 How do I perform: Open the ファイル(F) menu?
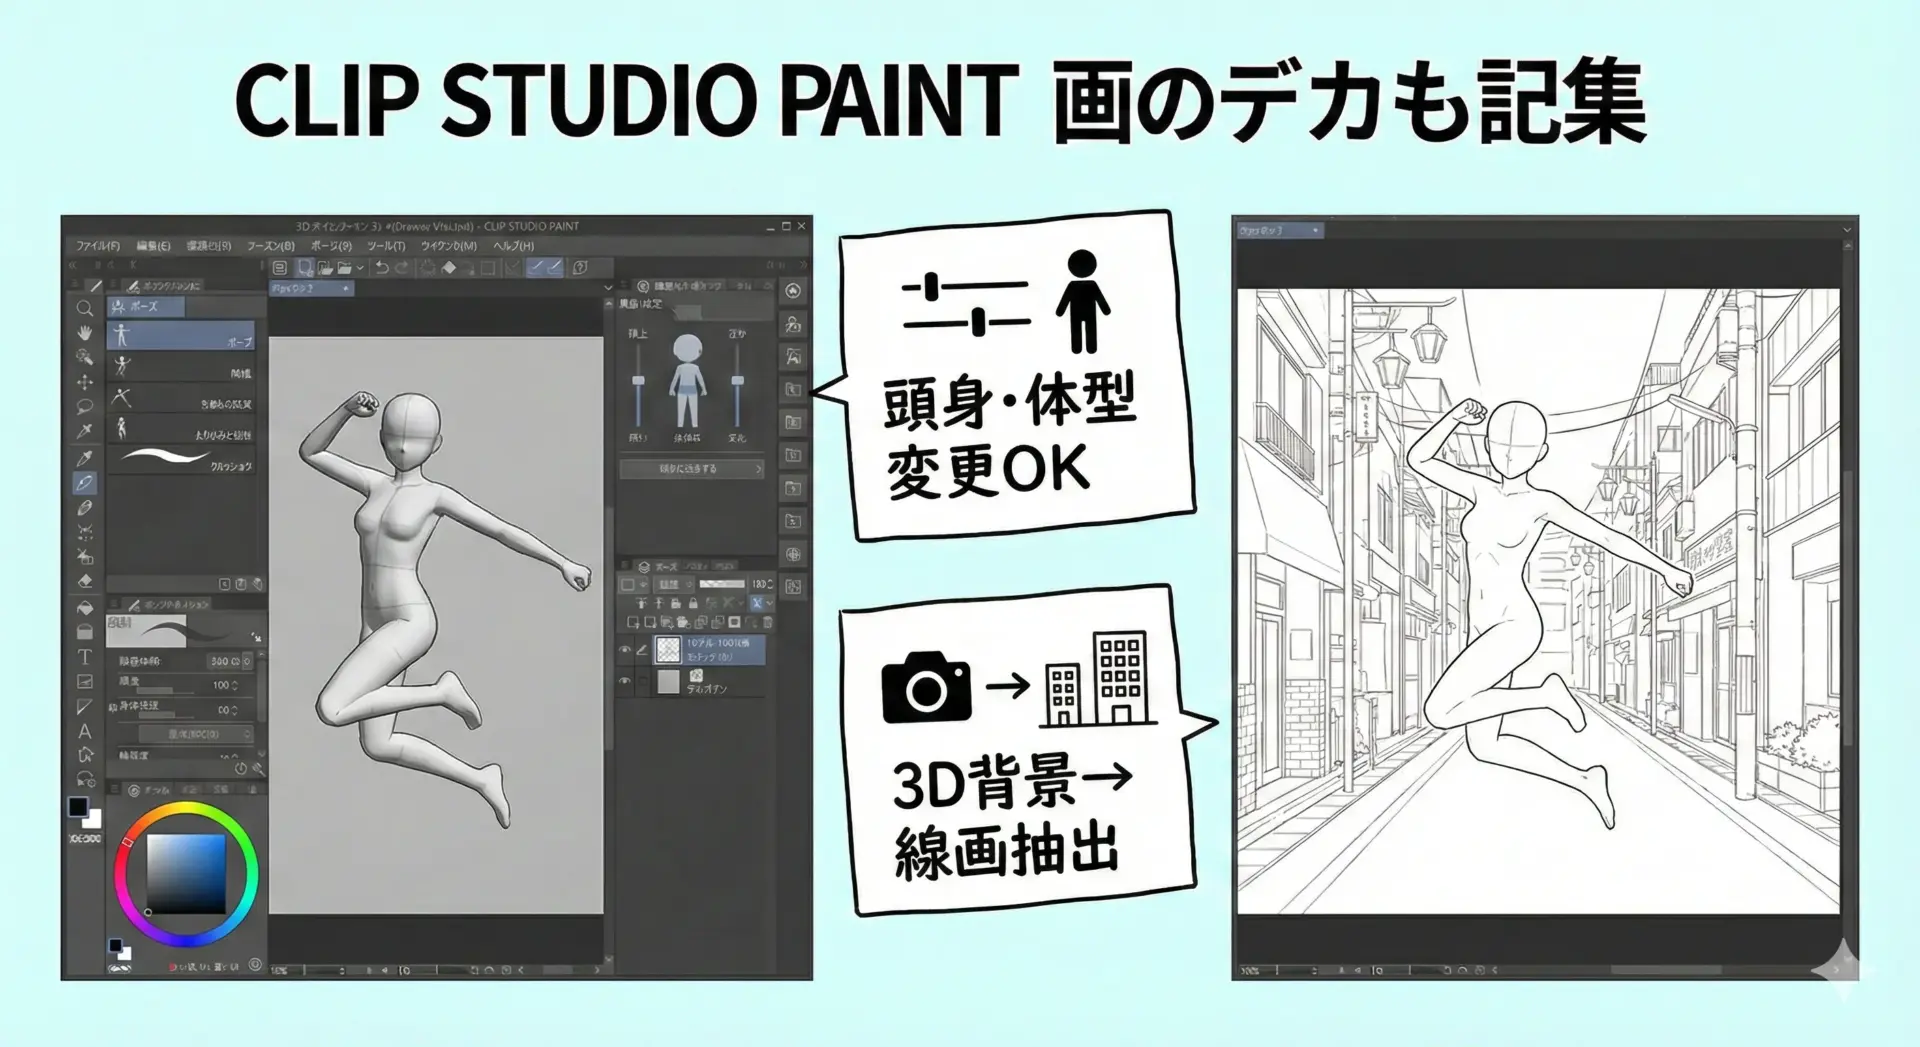click(98, 246)
